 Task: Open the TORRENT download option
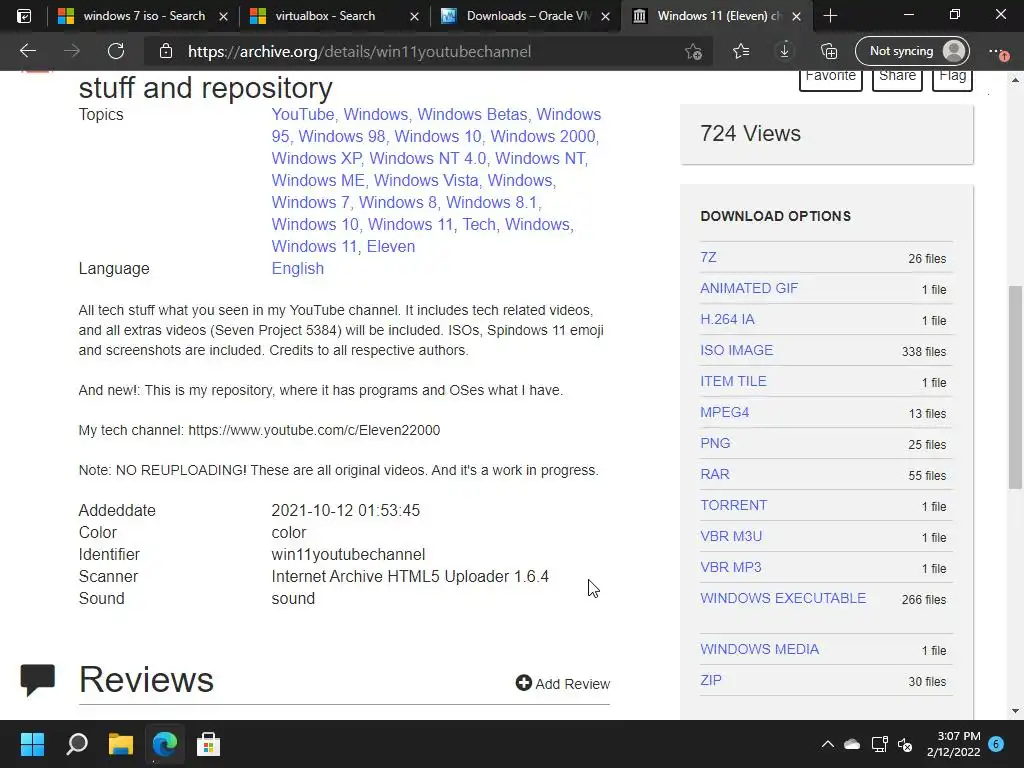tap(733, 505)
